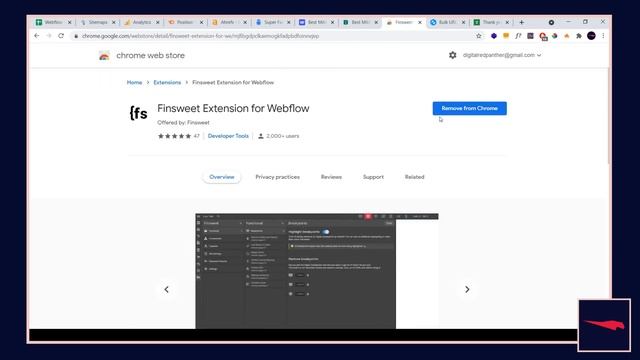
Task: Show previous screenshot with left arrow
Action: tap(167, 289)
